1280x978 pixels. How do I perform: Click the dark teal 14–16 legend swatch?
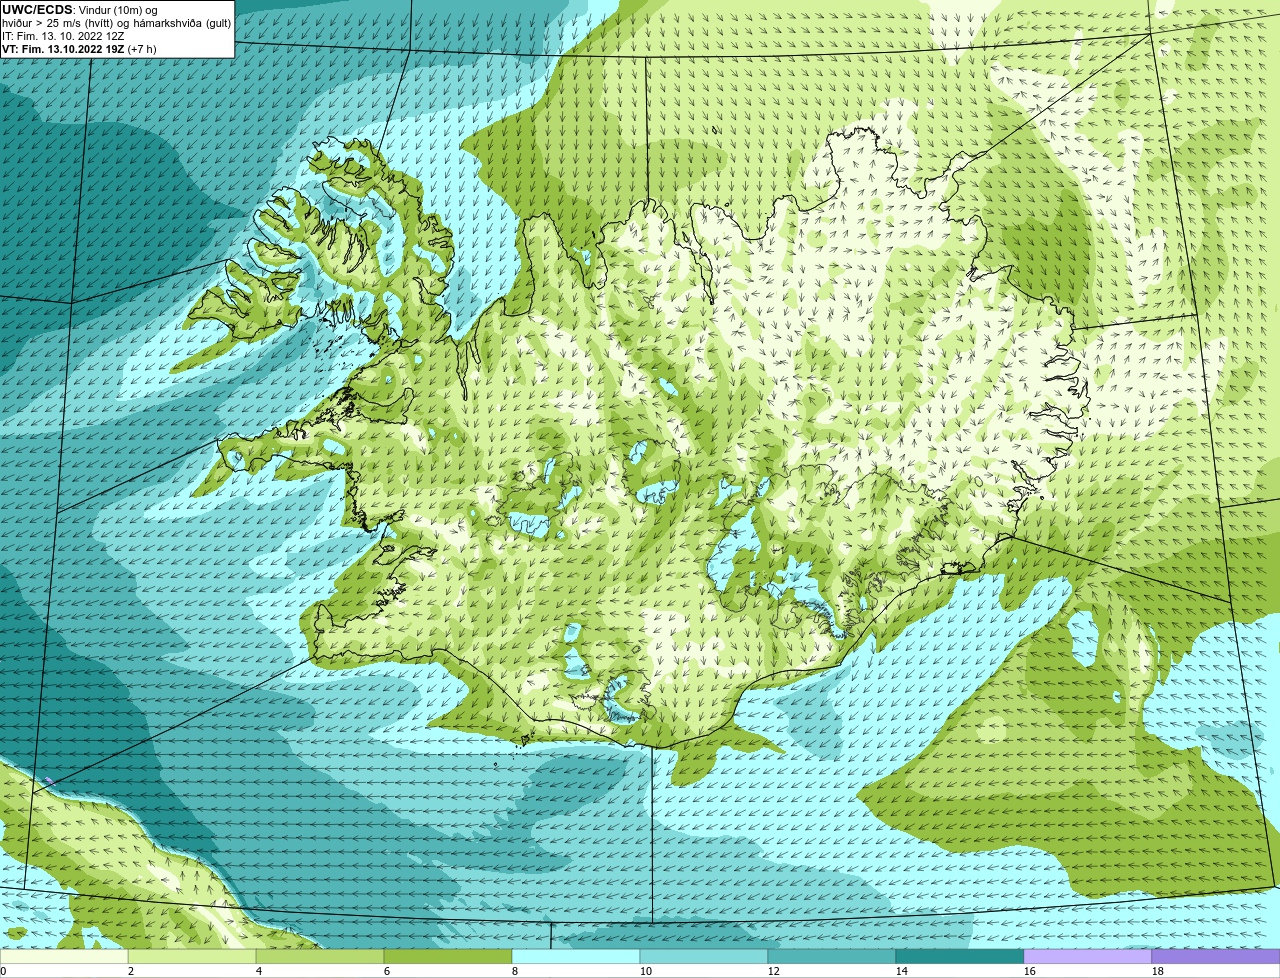[x=960, y=957]
